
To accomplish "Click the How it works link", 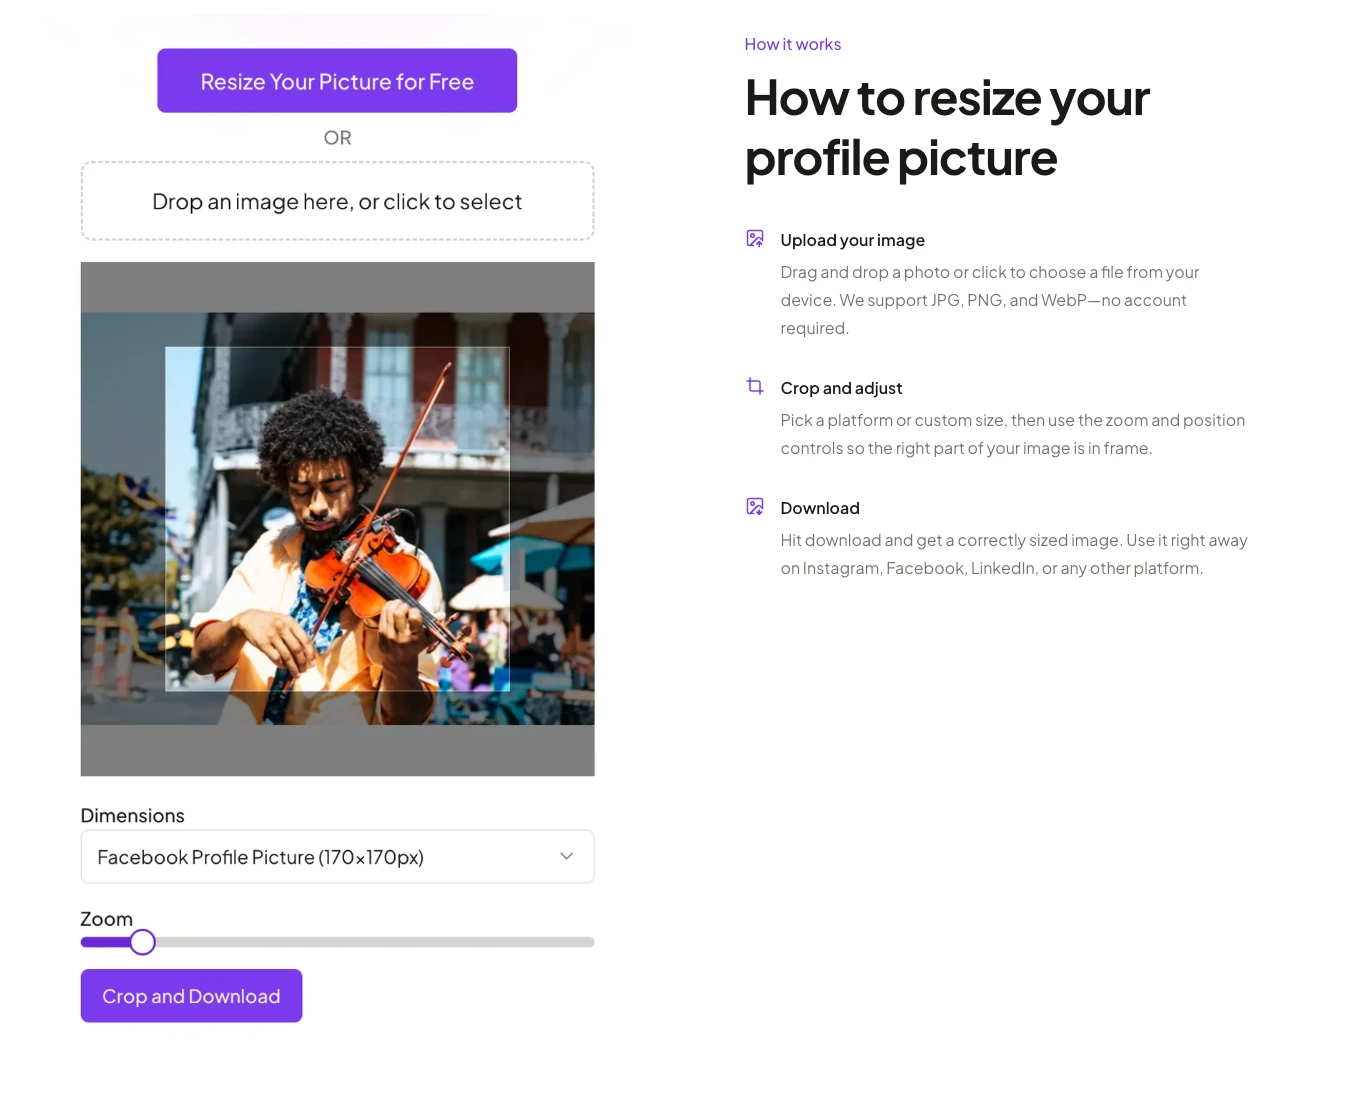I will coord(792,44).
